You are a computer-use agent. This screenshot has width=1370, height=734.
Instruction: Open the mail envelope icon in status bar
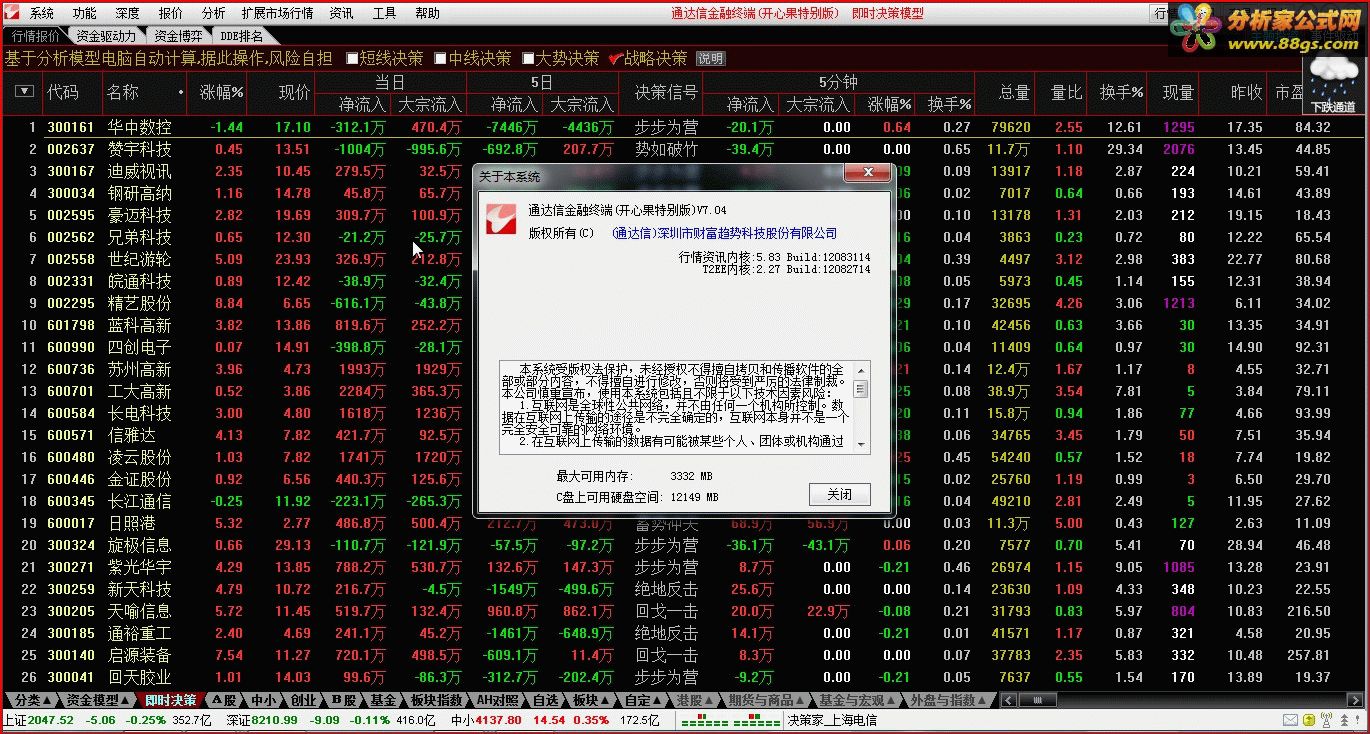pyautogui.click(x=1290, y=720)
